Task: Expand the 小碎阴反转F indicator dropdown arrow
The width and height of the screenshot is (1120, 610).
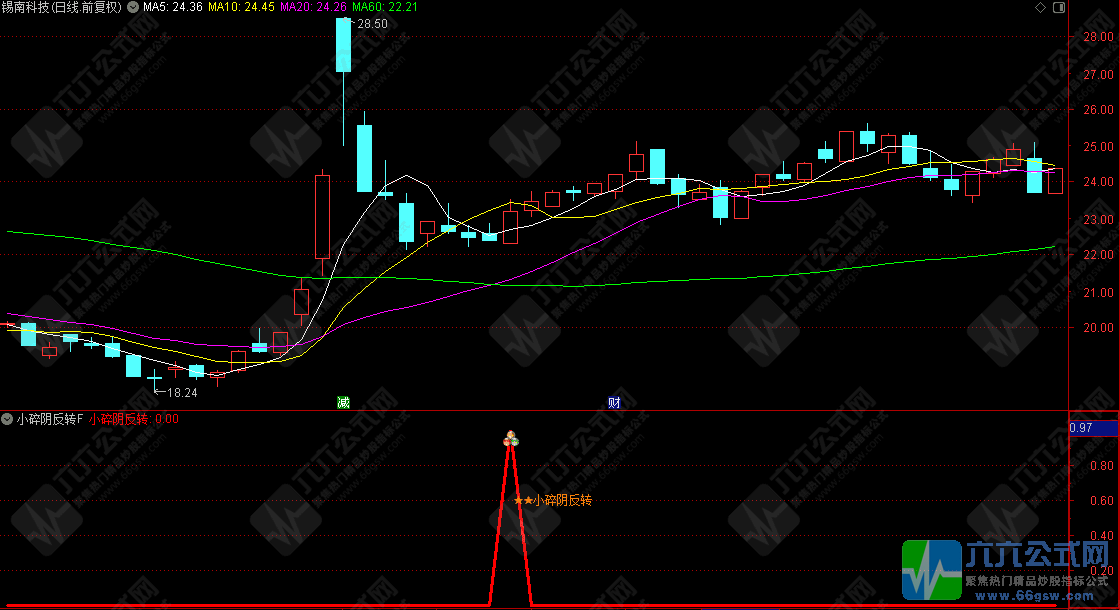Action: 8,420
